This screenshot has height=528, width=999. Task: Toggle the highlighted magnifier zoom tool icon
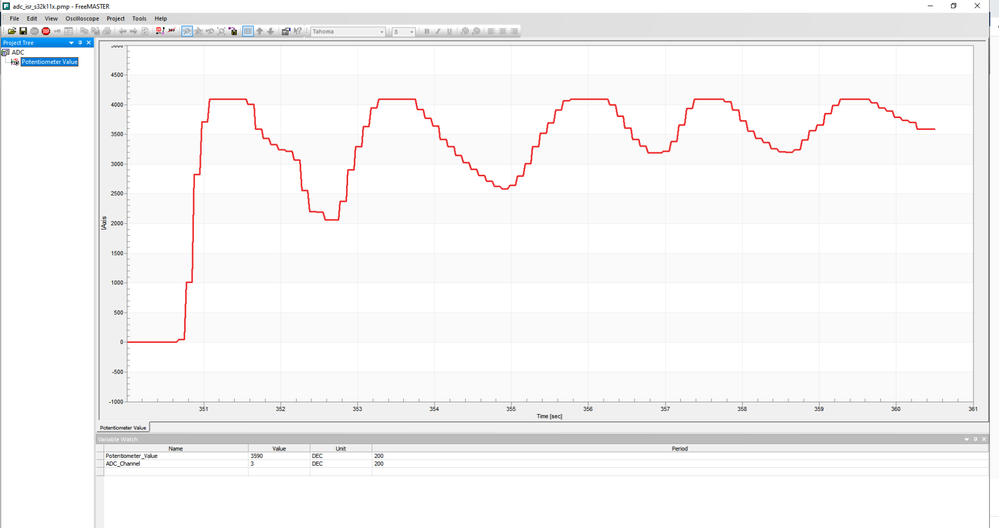tap(187, 31)
